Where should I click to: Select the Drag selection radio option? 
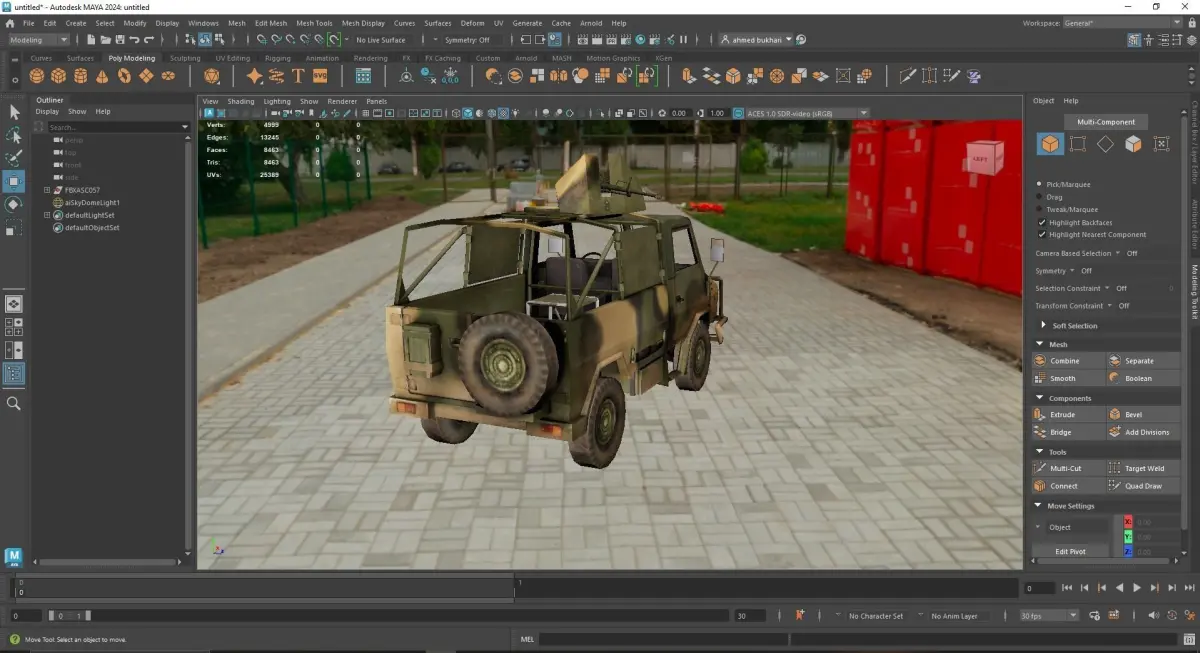point(1041,197)
